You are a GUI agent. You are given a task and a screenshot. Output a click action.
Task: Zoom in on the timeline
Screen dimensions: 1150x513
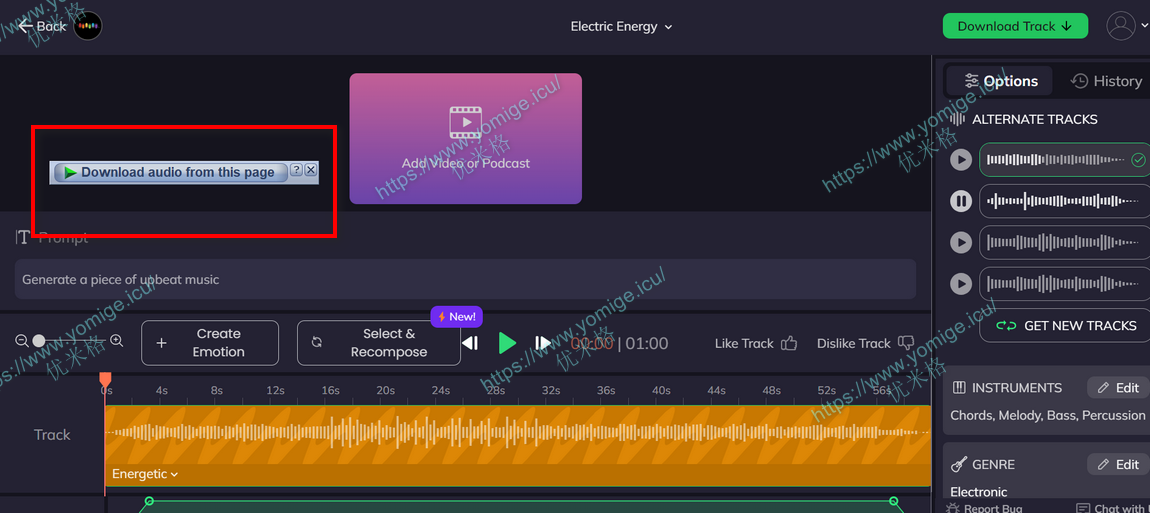(x=116, y=341)
